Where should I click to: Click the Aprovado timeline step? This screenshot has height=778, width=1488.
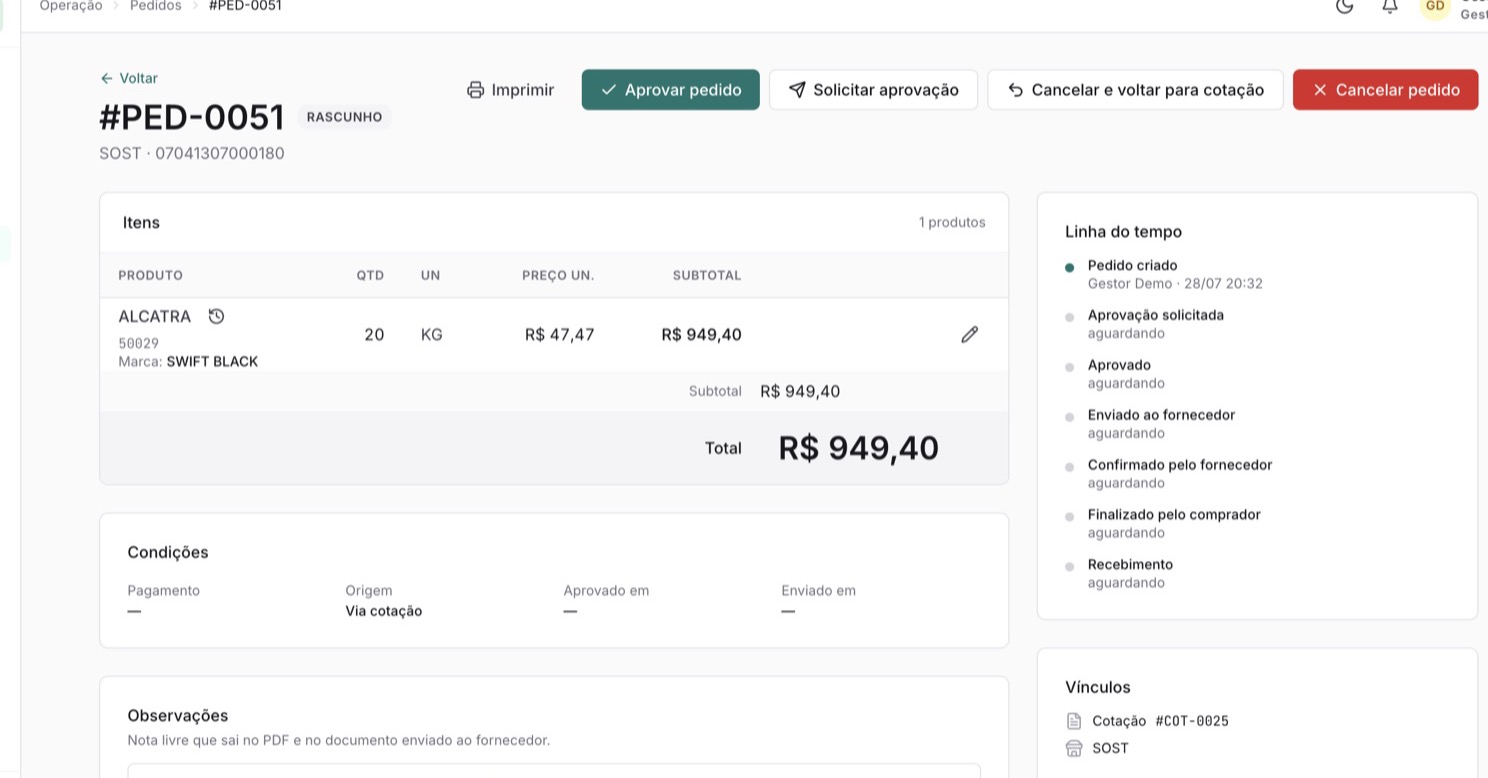coord(1119,365)
